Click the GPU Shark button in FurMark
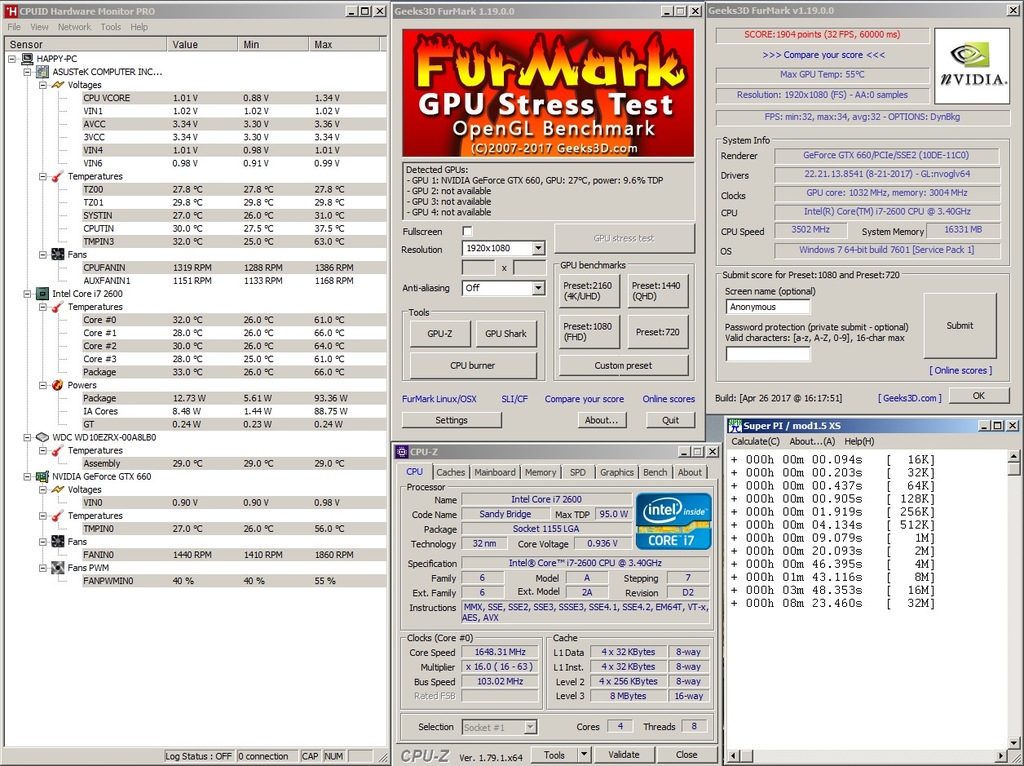 point(505,334)
